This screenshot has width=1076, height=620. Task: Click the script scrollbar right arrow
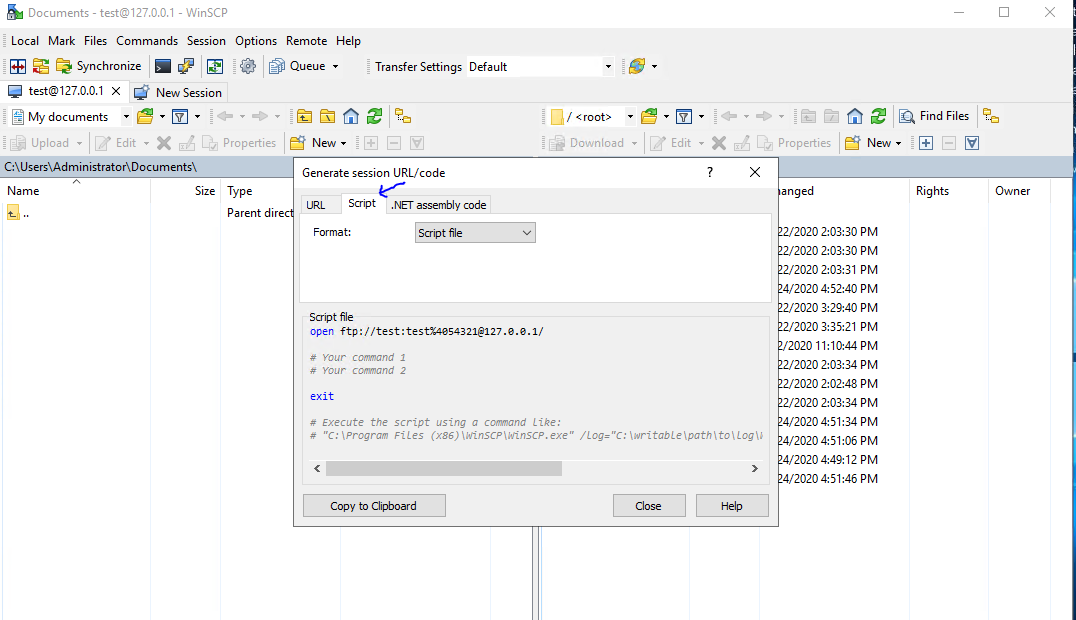755,468
